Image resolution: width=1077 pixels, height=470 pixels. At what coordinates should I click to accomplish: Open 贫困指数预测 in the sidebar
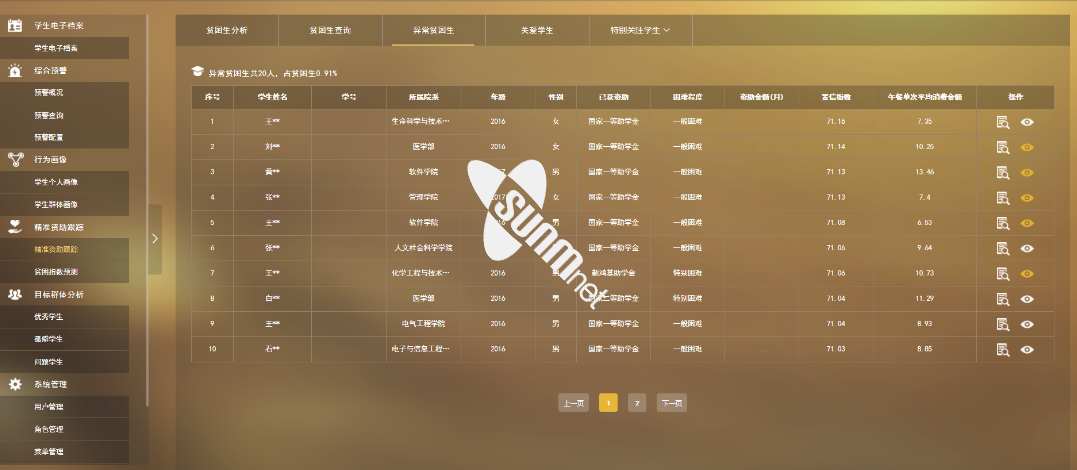pyautogui.click(x=62, y=271)
